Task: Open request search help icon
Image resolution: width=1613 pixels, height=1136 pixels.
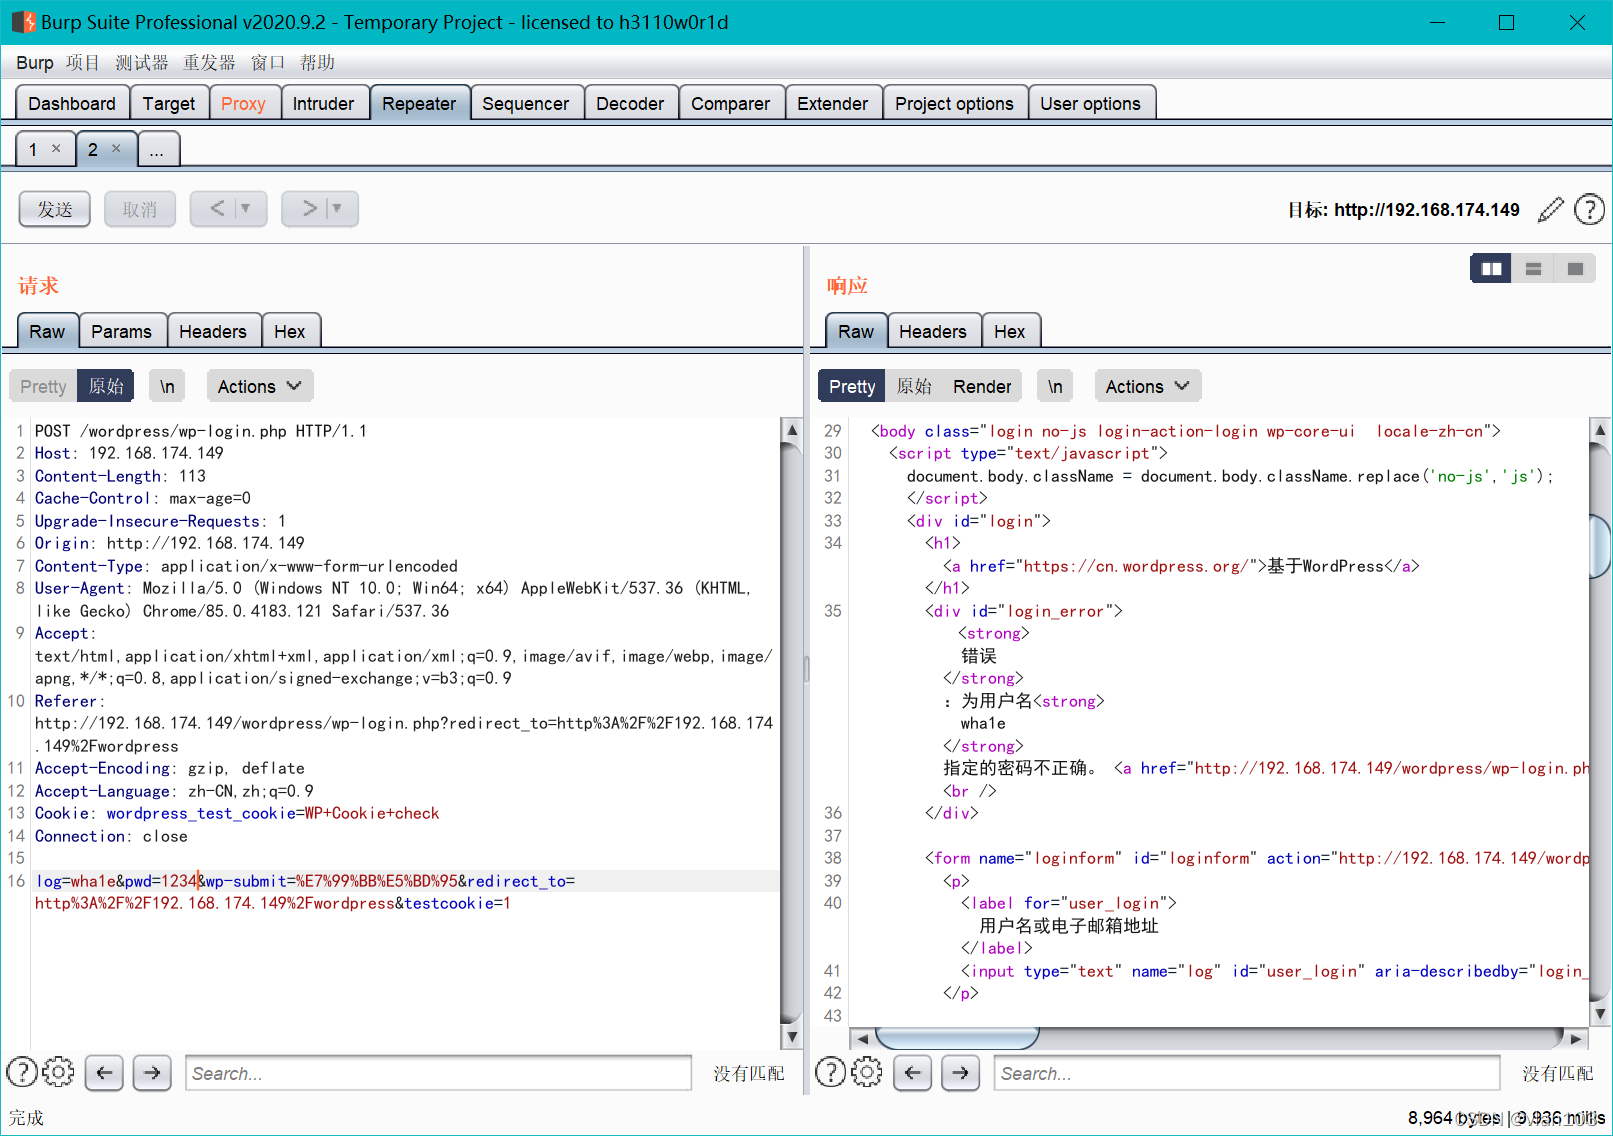Action: [22, 1072]
